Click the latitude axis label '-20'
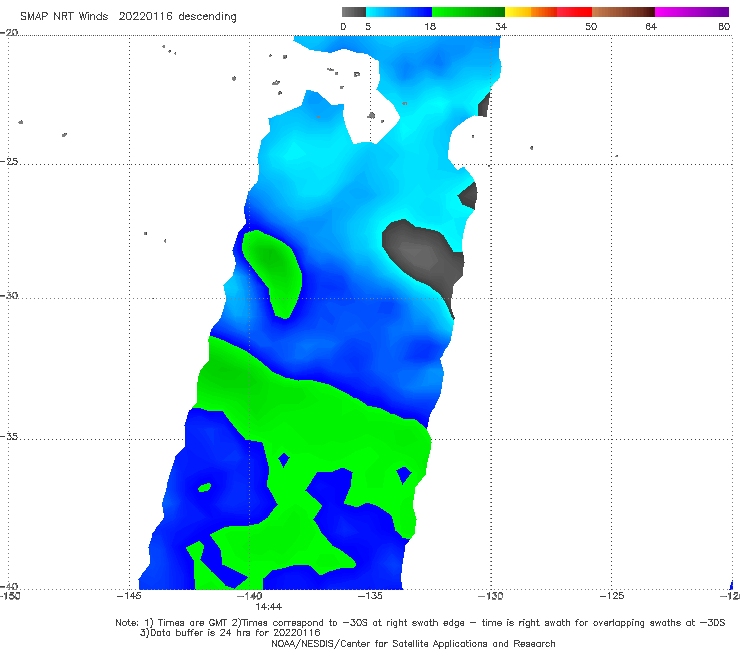 pyautogui.click(x=9, y=33)
